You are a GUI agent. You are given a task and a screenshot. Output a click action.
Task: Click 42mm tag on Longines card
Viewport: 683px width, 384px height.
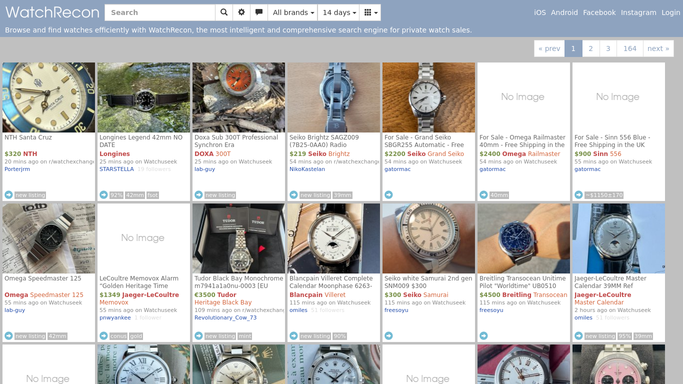(x=135, y=195)
